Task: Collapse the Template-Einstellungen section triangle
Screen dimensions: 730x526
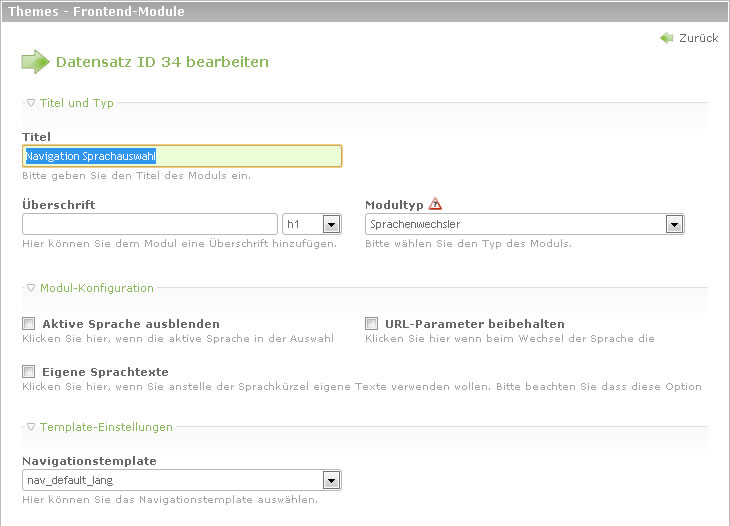Action: click(31, 427)
